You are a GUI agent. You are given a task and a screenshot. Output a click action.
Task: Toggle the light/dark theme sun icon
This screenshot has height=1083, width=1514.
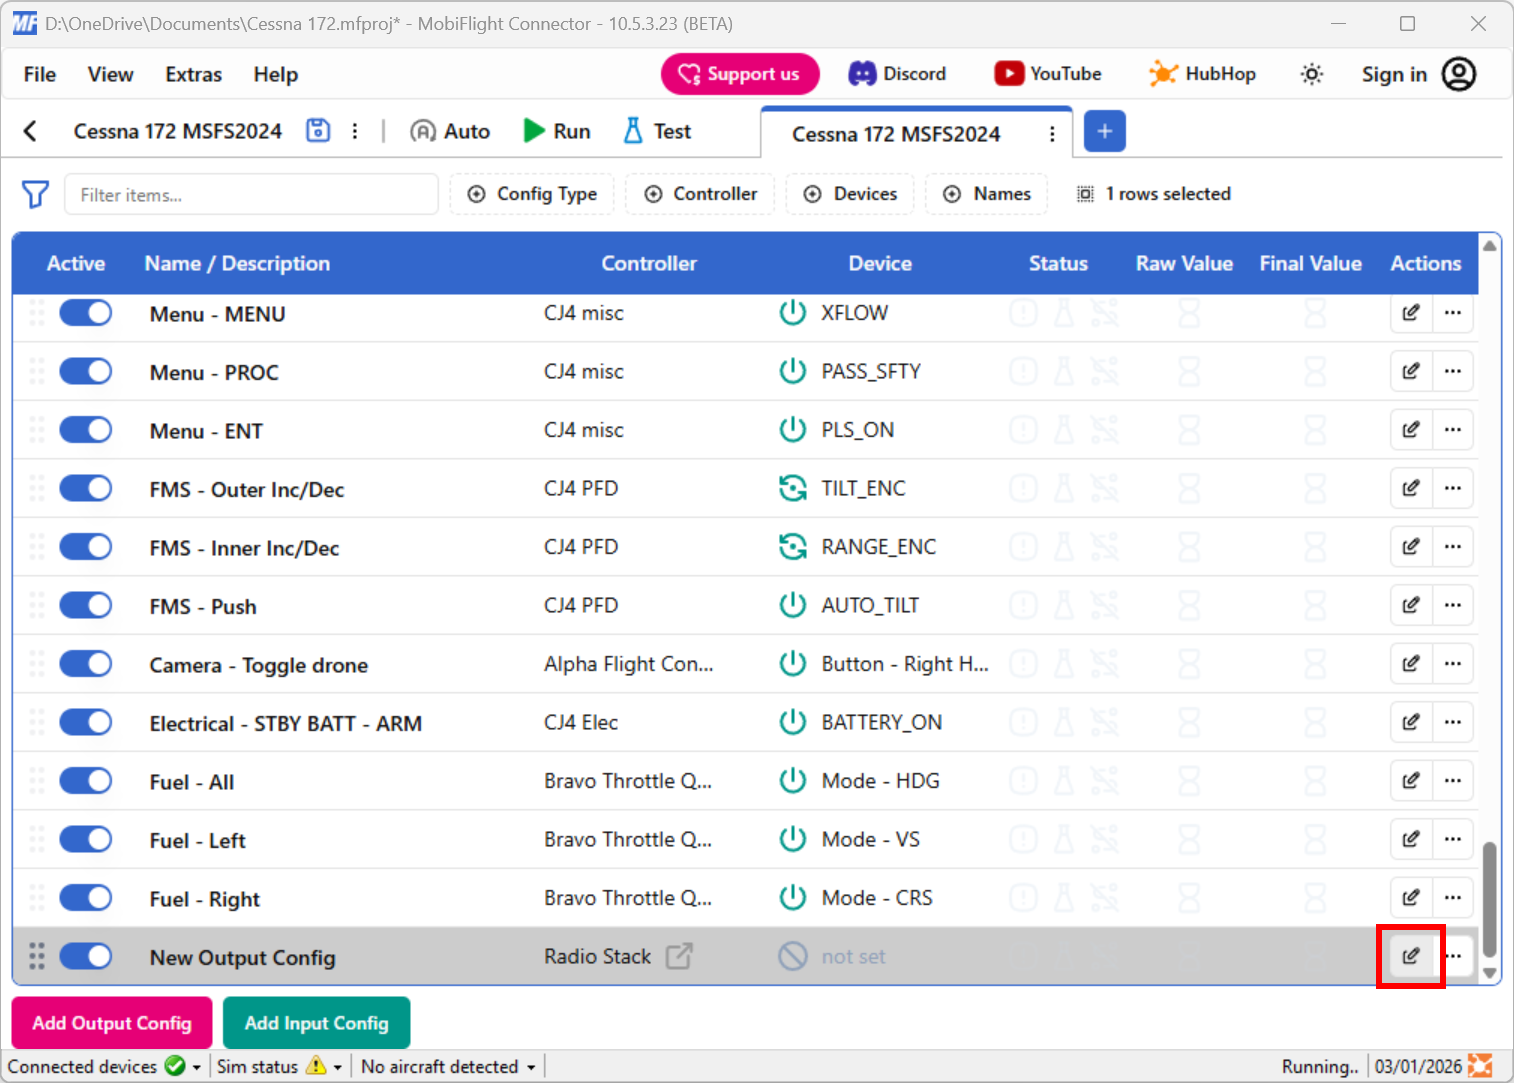[x=1311, y=73]
